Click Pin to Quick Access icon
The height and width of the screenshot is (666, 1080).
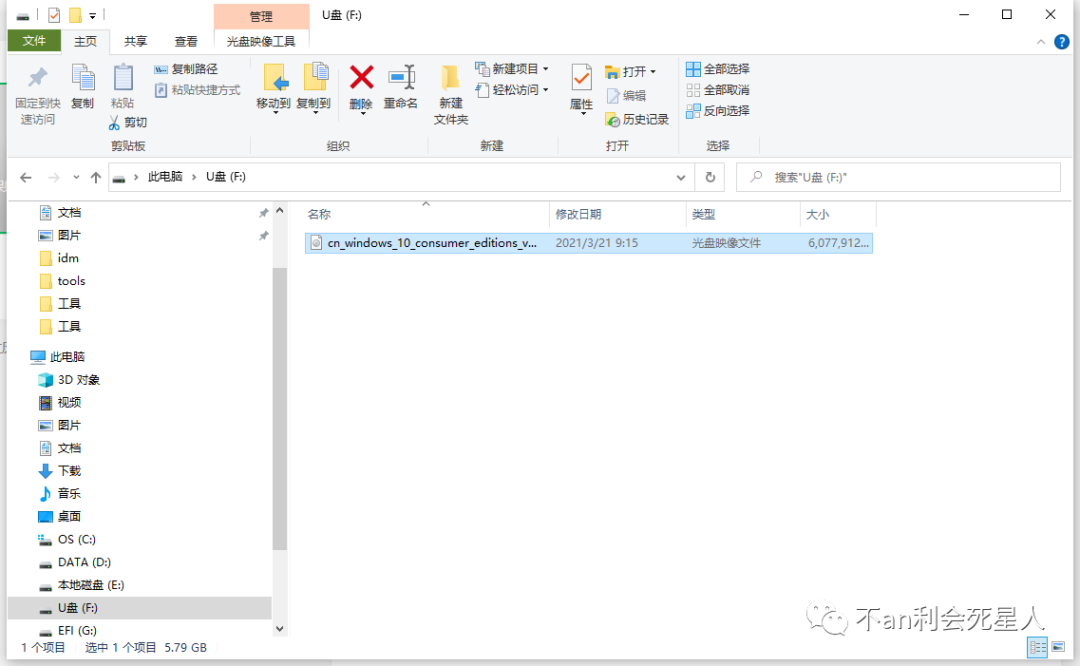(37, 79)
